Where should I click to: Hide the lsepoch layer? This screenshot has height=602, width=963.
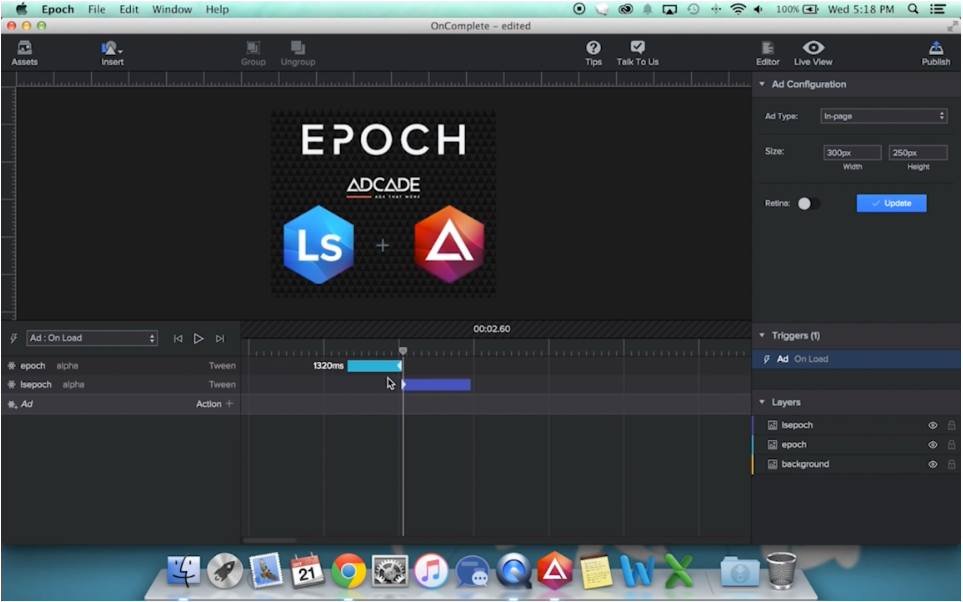coord(932,425)
